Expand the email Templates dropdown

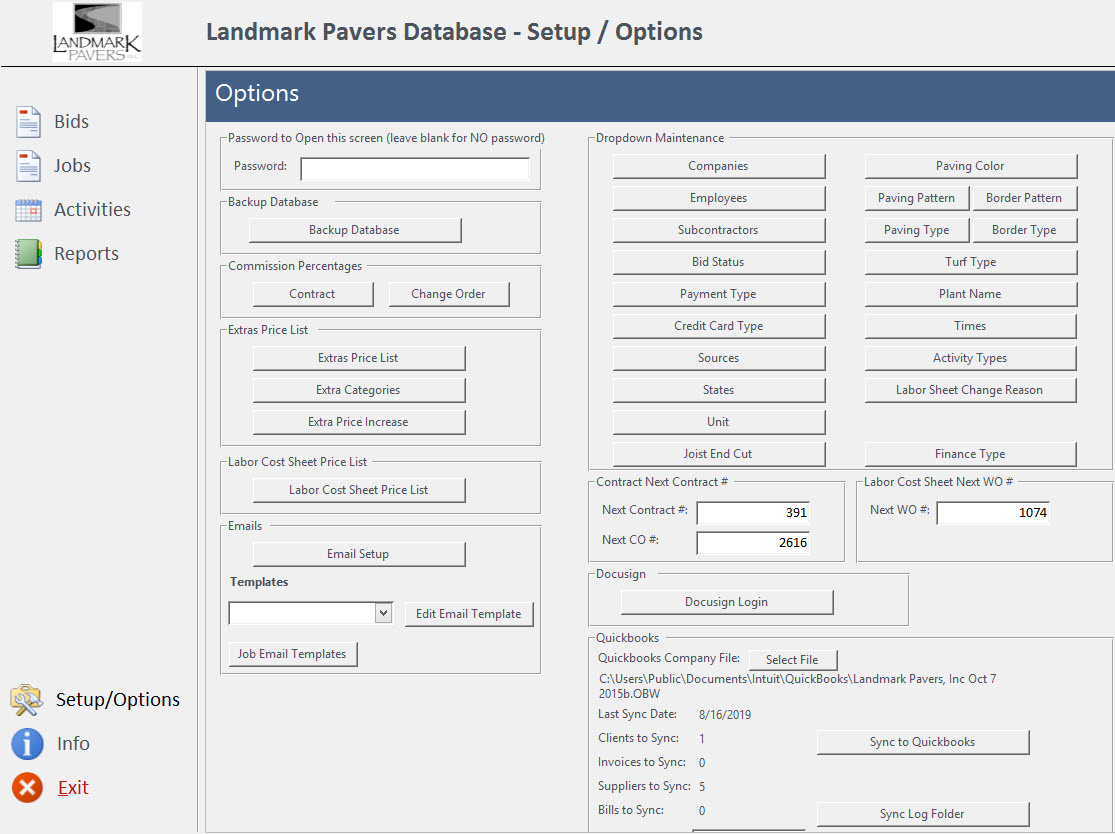pos(383,613)
